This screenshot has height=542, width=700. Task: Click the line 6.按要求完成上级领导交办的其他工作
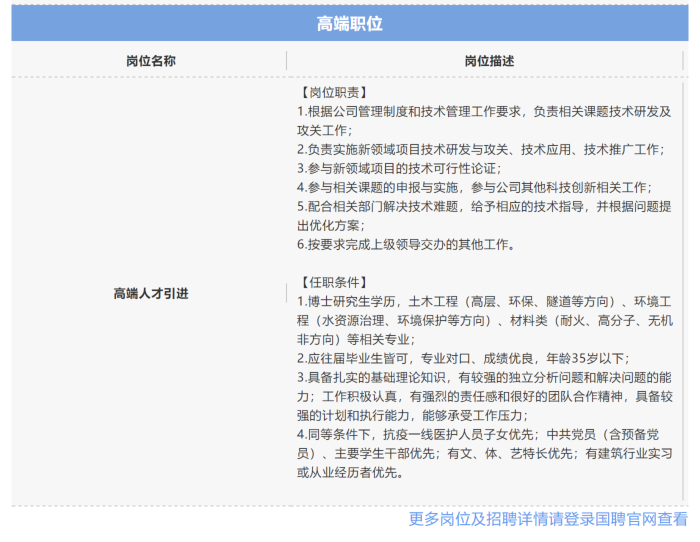405,244
